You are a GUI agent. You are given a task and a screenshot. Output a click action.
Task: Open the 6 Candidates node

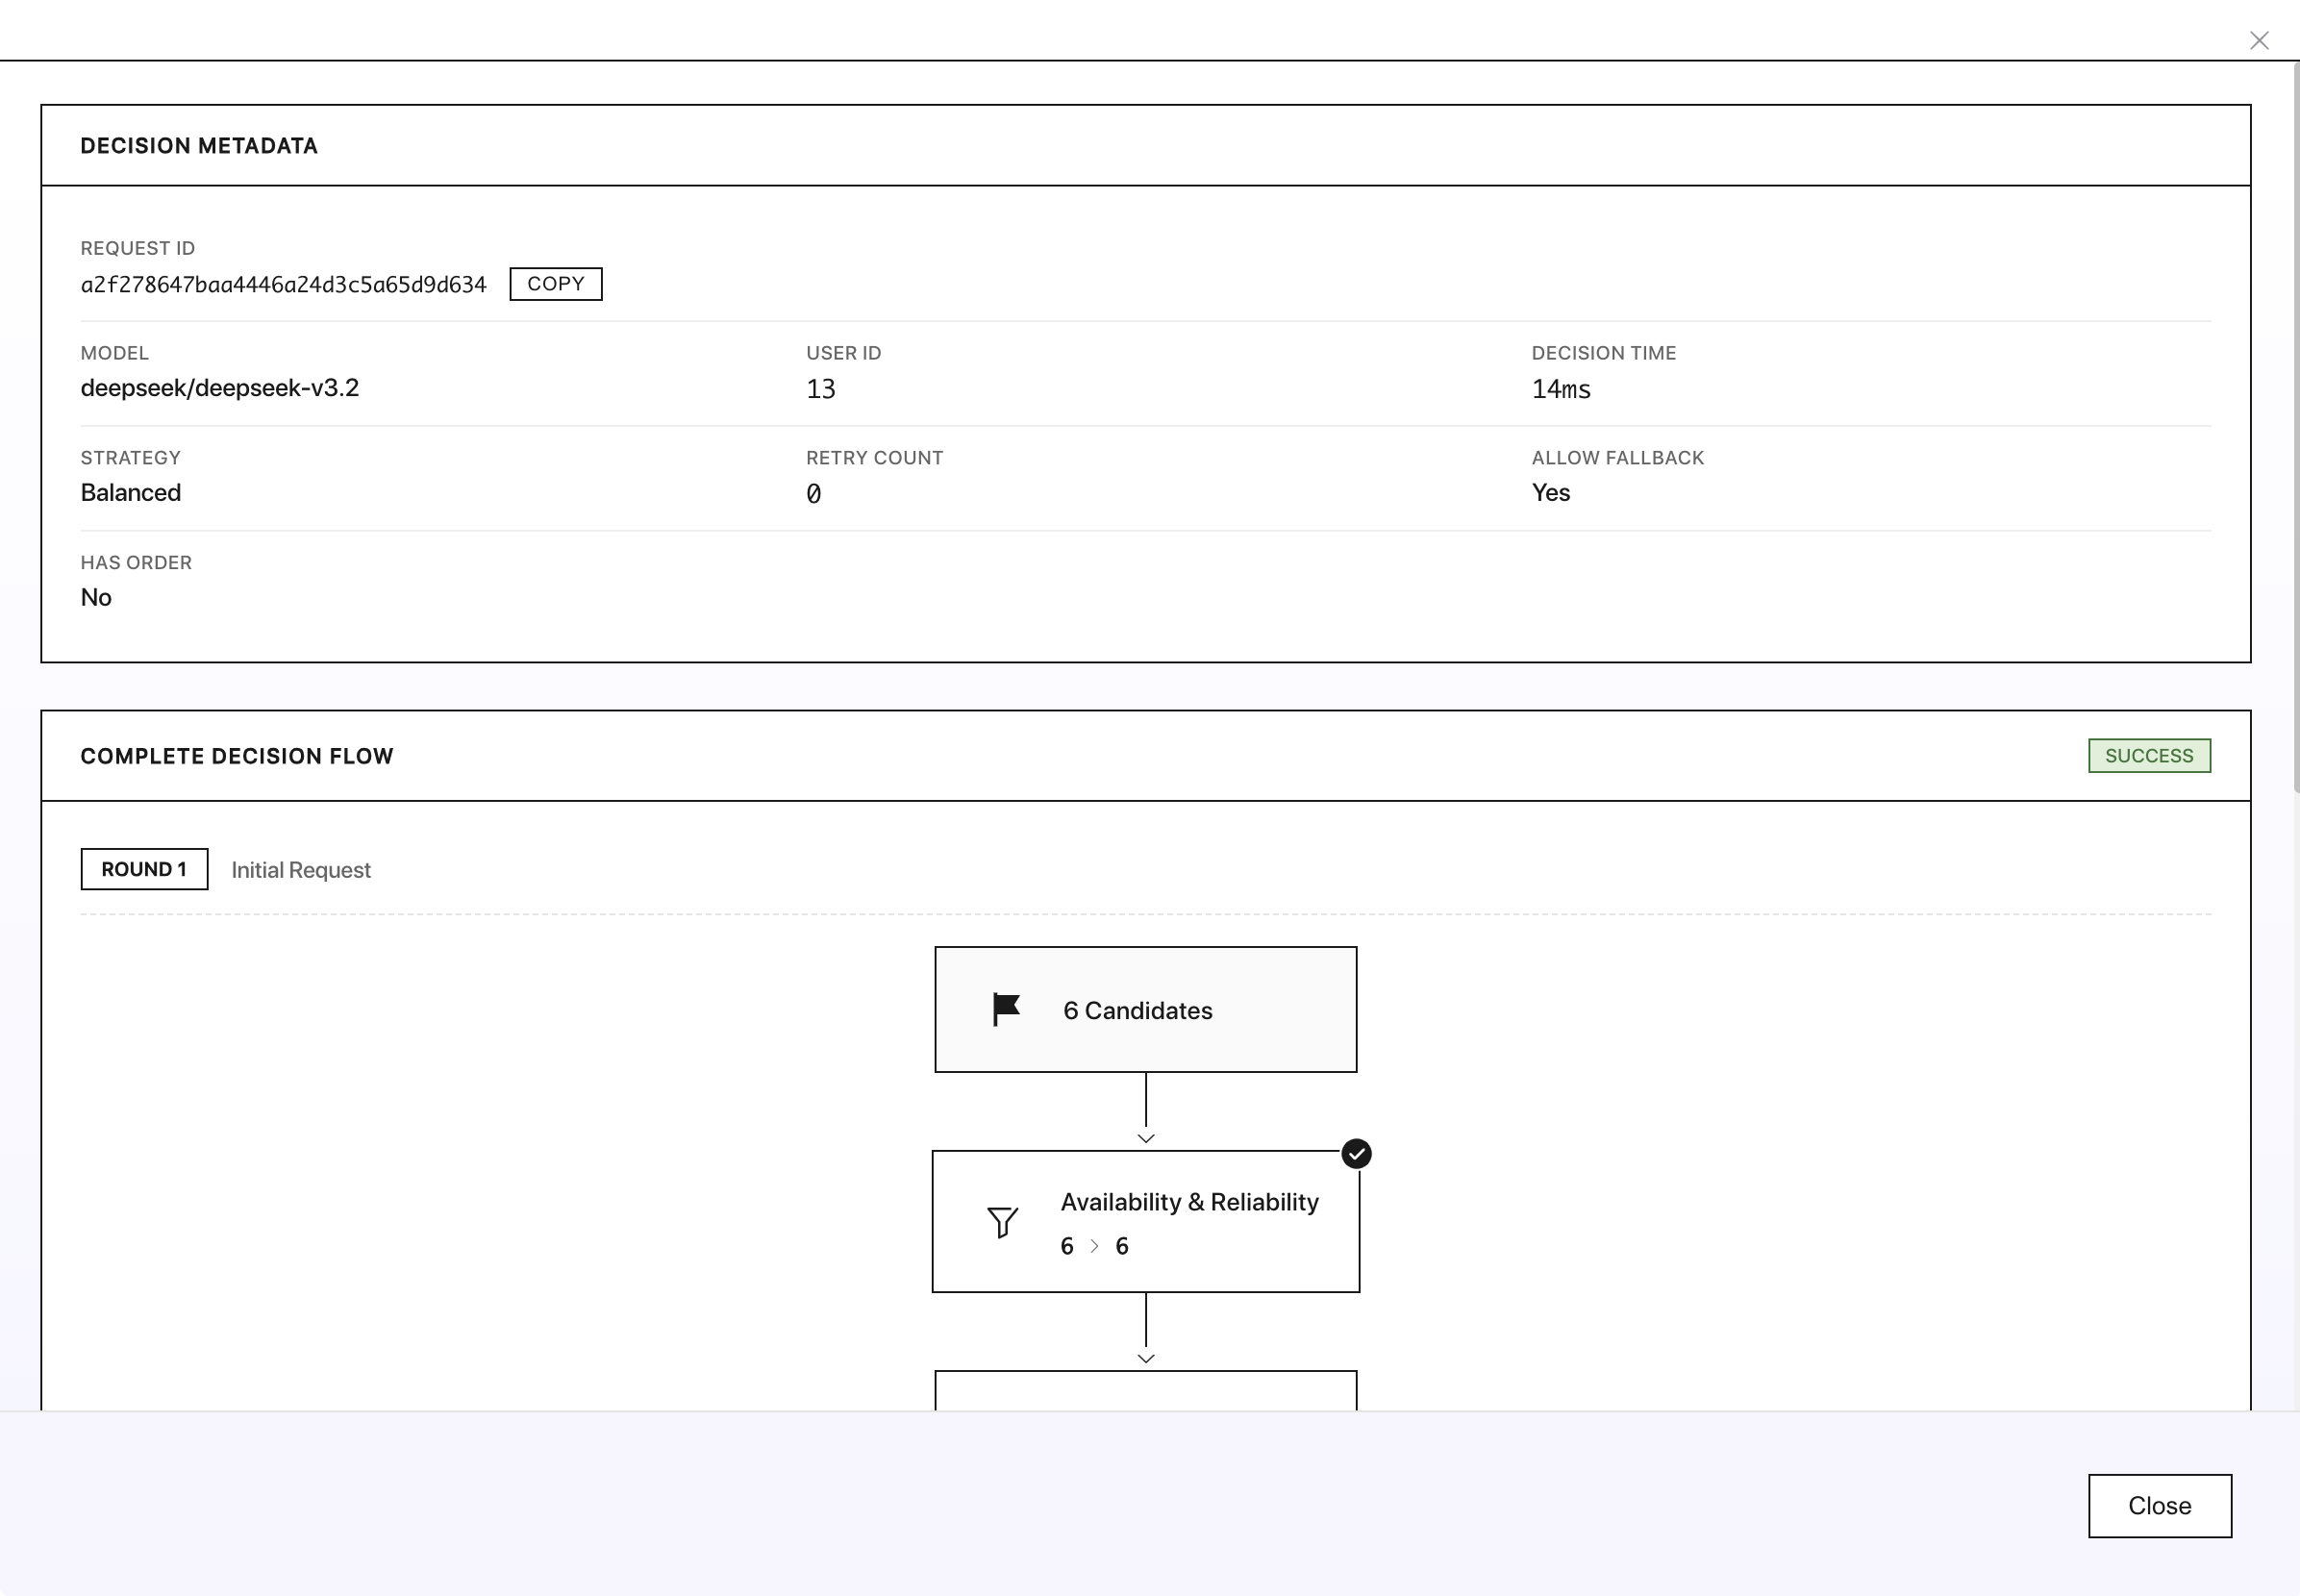click(1145, 1009)
